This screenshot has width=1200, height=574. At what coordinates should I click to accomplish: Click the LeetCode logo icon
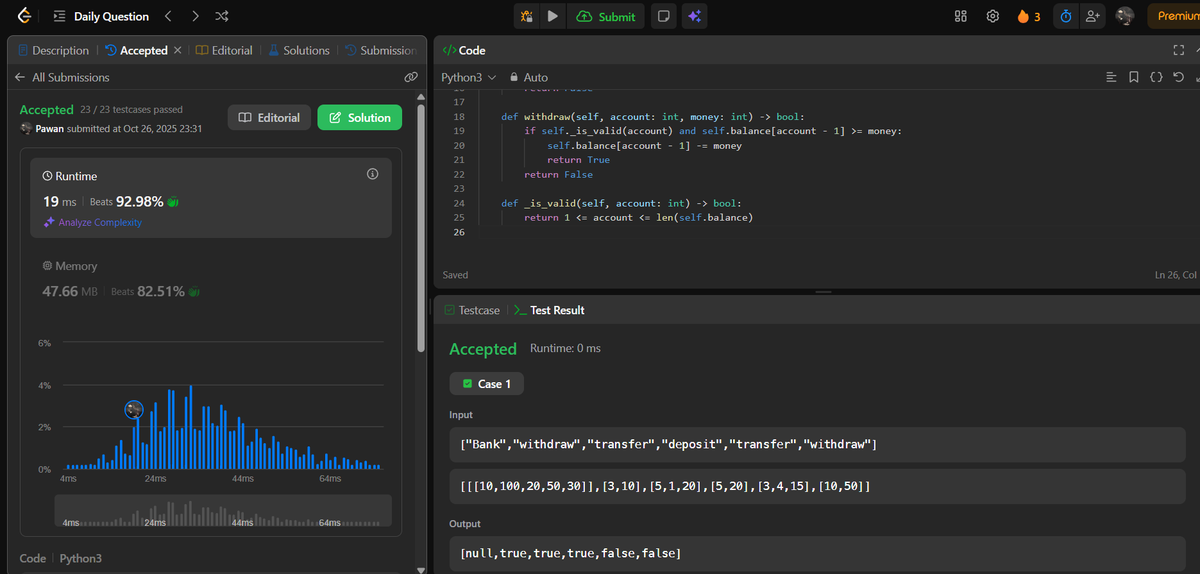(24, 16)
